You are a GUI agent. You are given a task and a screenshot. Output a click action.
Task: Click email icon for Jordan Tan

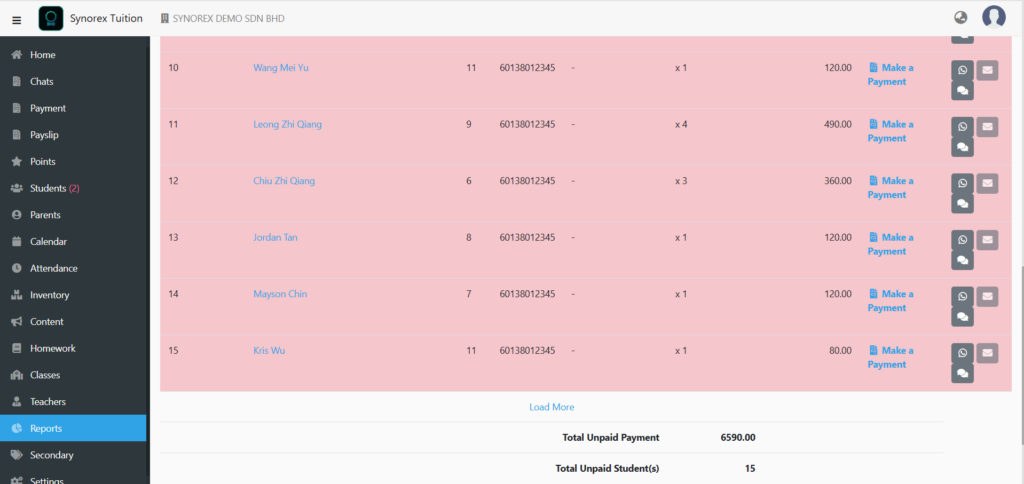click(x=987, y=240)
